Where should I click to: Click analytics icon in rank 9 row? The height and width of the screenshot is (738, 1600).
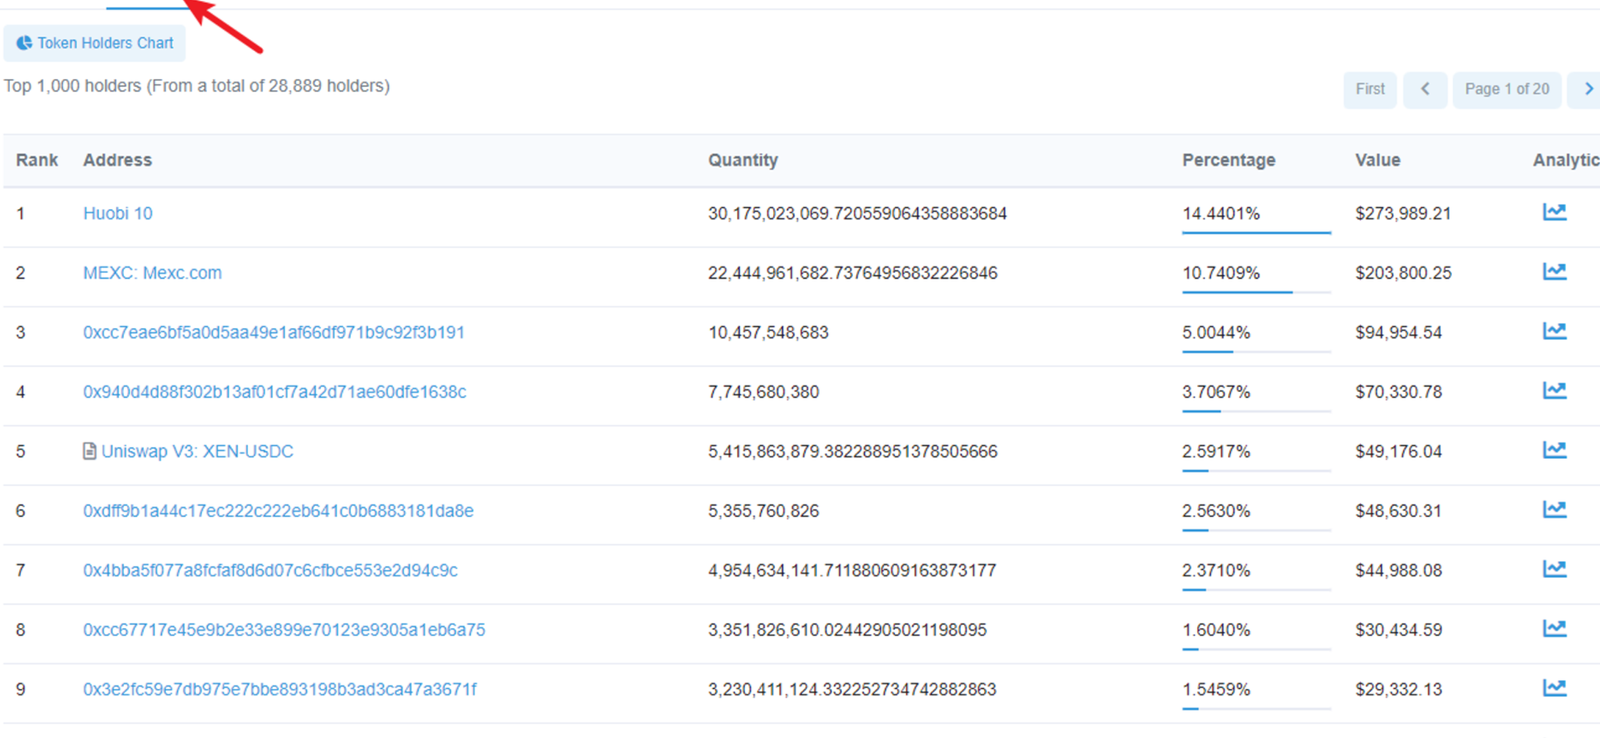click(x=1554, y=688)
